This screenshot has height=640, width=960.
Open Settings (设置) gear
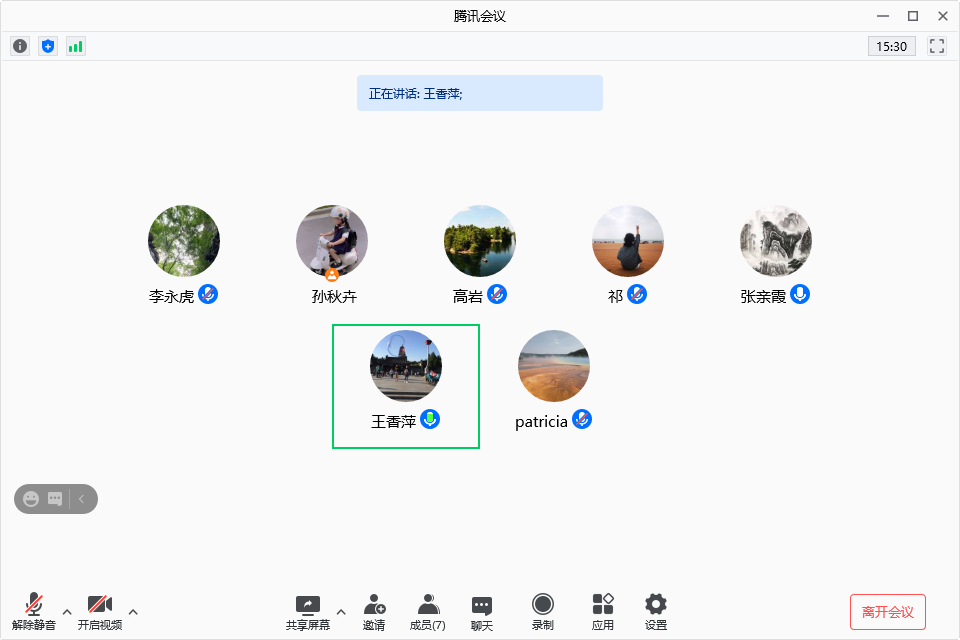(x=655, y=610)
